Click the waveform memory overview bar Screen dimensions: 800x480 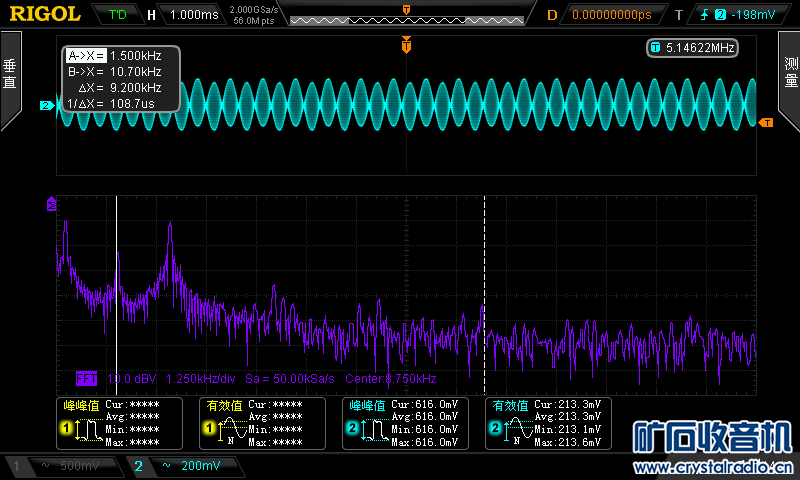(407, 20)
